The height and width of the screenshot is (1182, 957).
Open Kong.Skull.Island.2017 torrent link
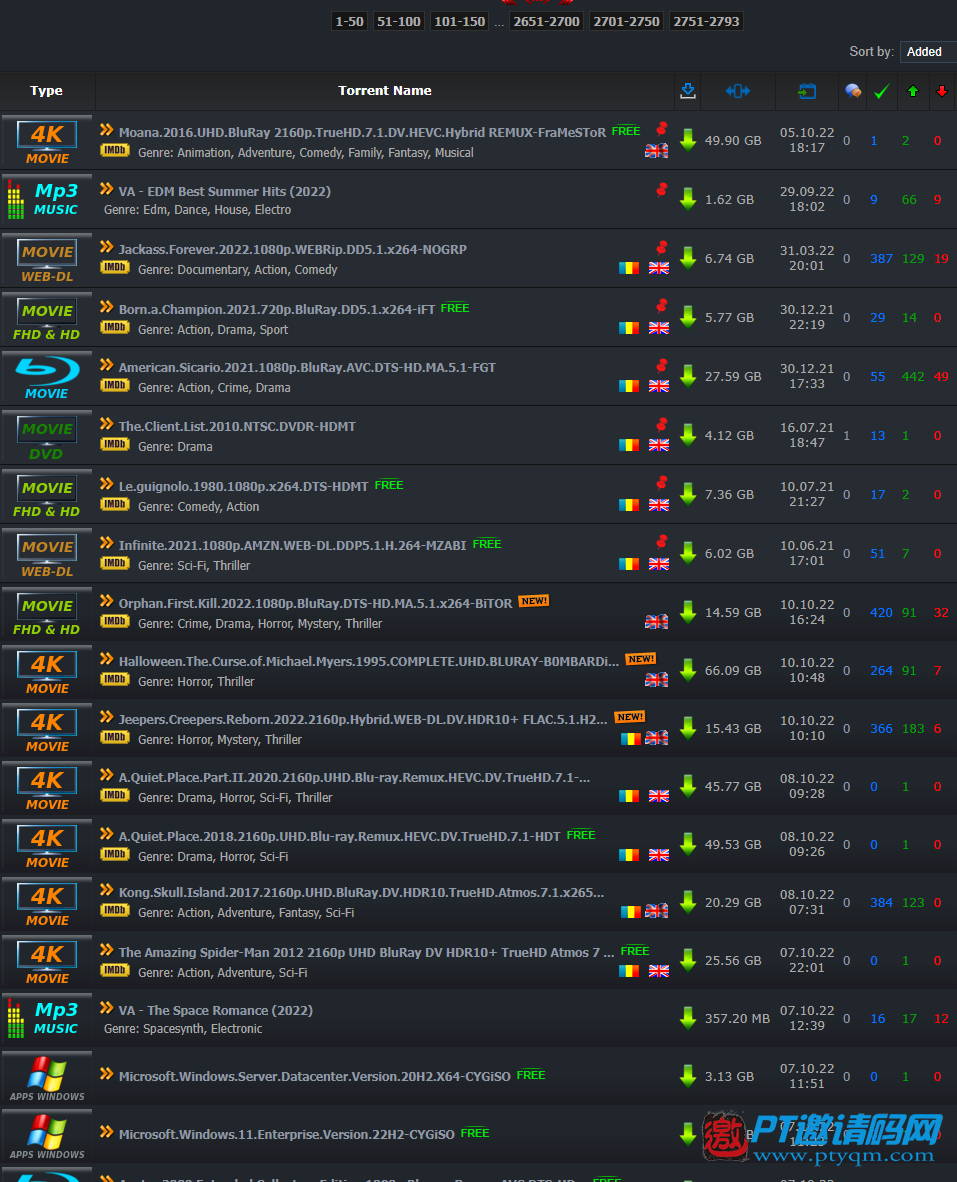tap(361, 893)
